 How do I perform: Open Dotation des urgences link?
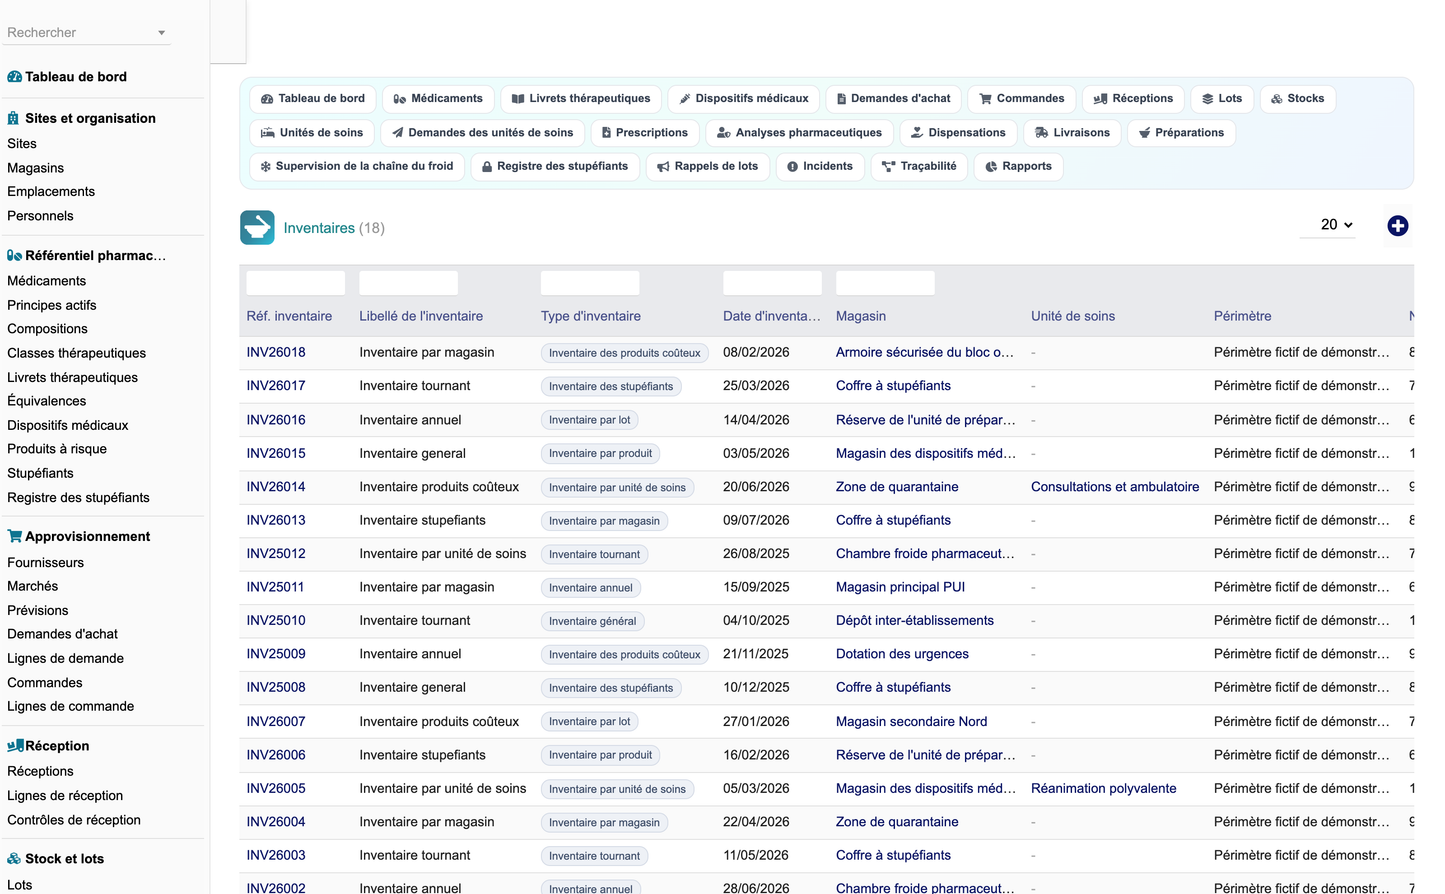(902, 654)
